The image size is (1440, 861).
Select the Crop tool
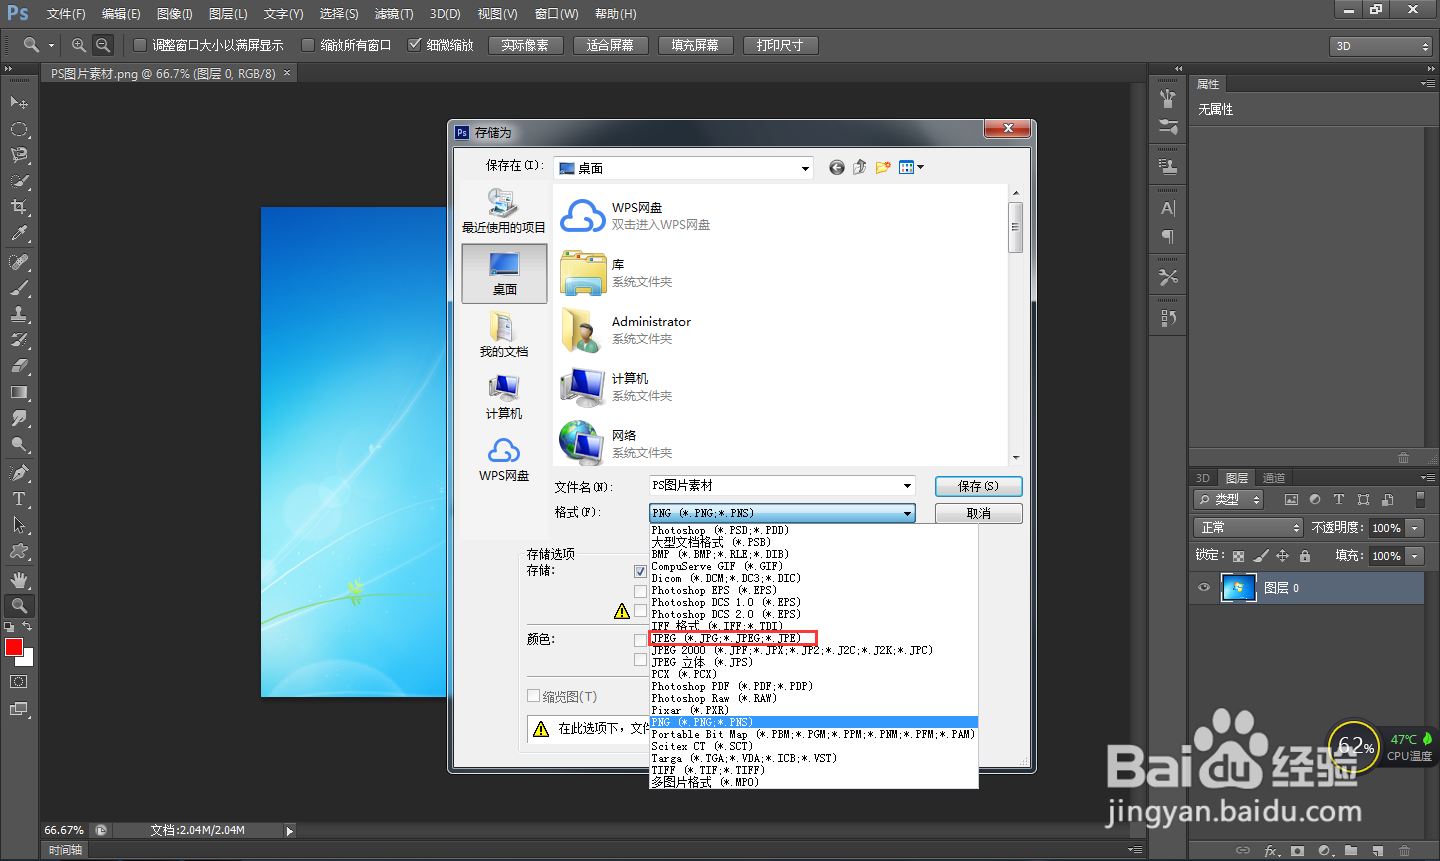[19, 207]
